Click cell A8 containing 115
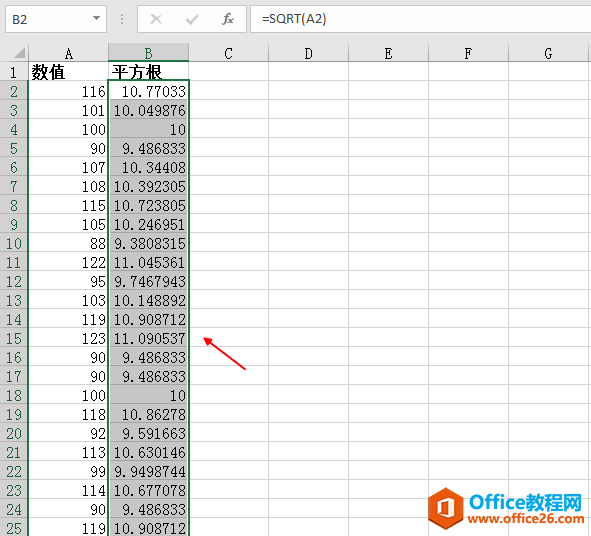 pyautogui.click(x=68, y=205)
